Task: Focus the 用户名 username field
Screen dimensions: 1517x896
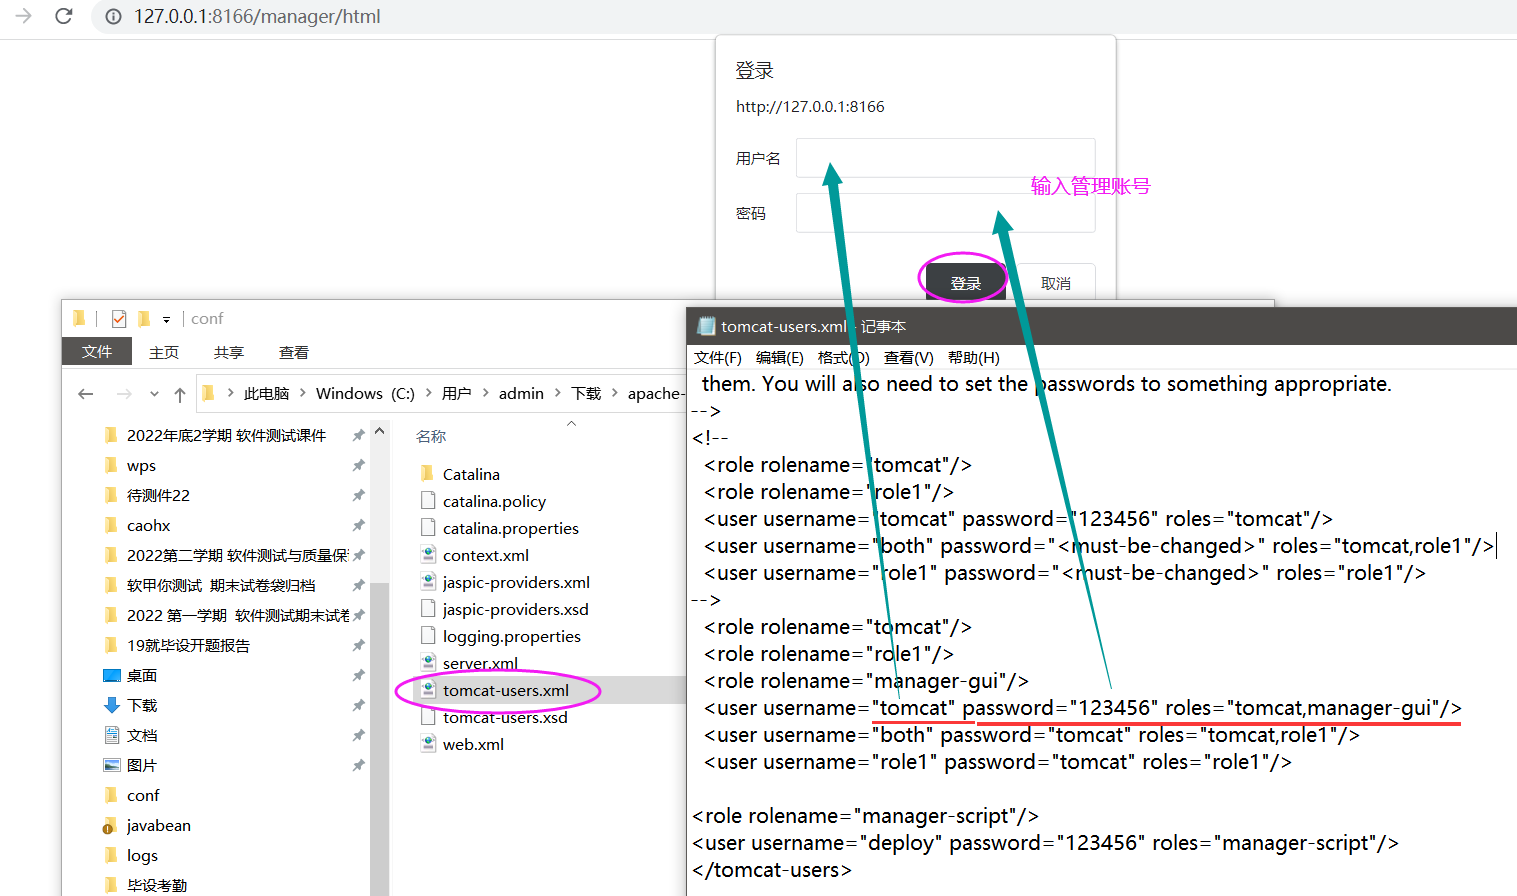Action: tap(945, 158)
